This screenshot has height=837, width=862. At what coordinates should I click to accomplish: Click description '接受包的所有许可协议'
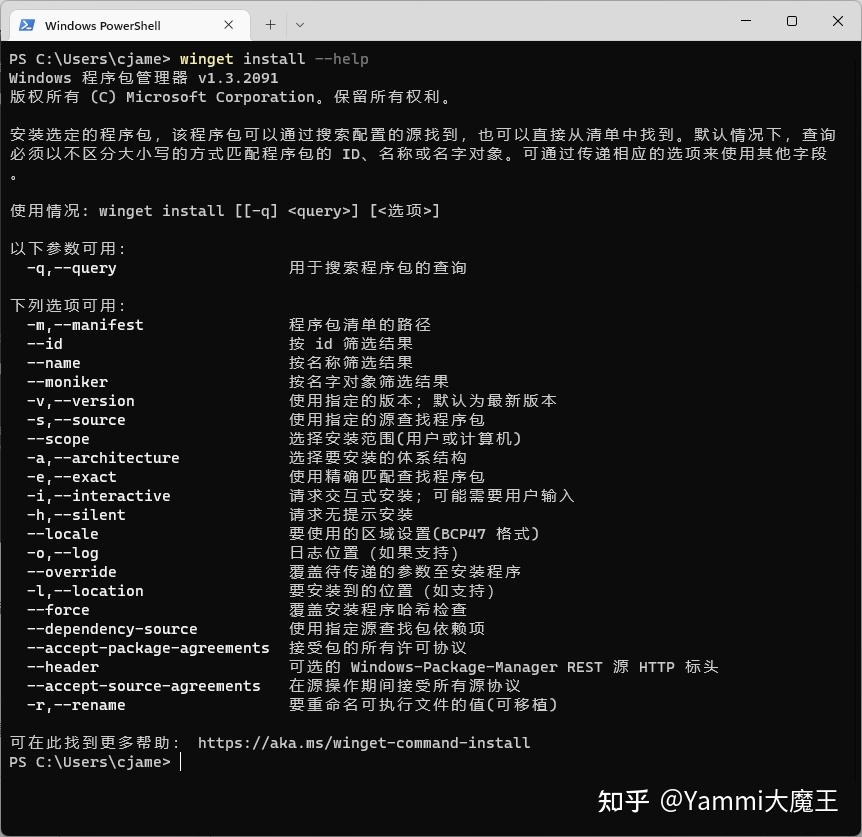click(378, 648)
